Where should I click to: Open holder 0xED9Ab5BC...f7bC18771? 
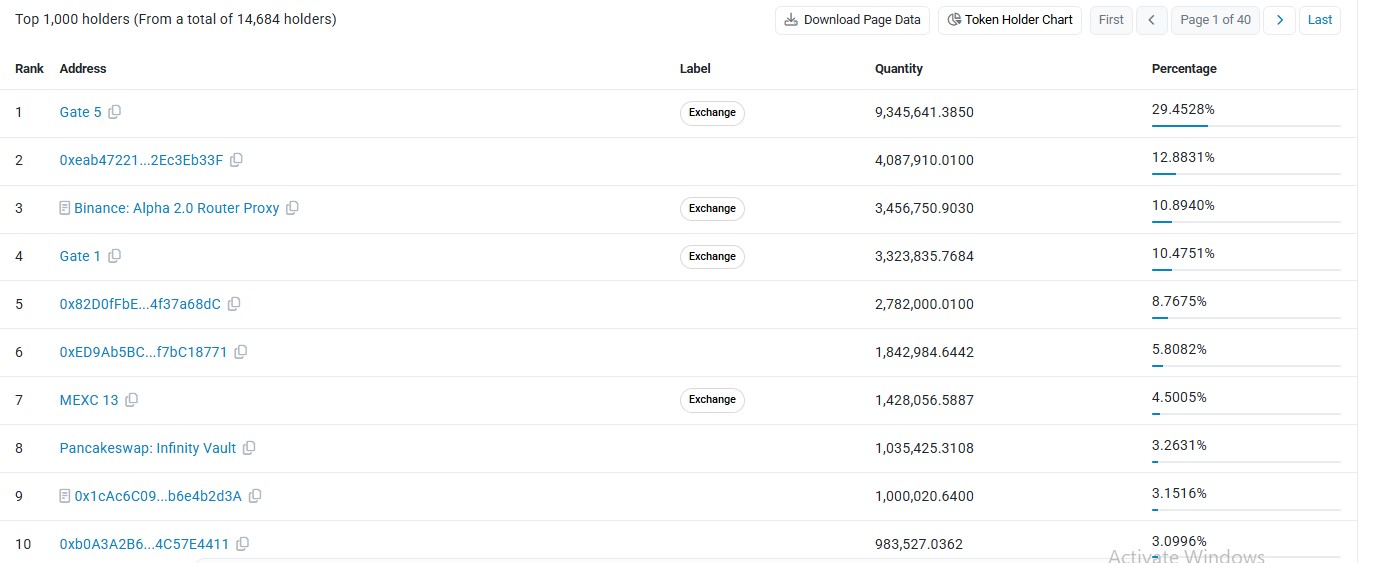144,352
